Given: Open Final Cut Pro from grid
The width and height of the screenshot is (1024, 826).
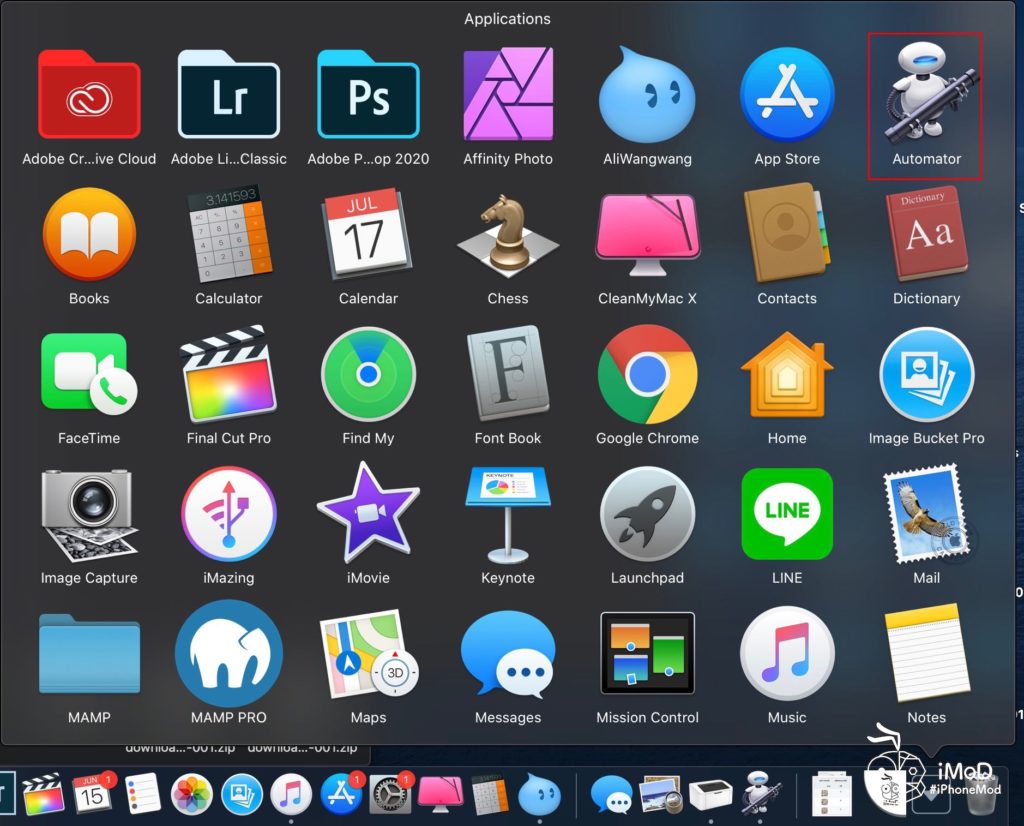Looking at the screenshot, I should tap(228, 374).
